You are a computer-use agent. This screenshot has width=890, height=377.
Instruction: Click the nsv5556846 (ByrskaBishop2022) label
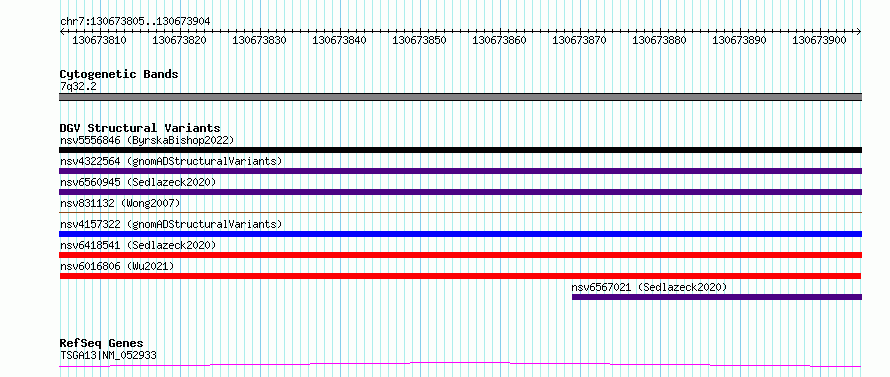(147, 140)
